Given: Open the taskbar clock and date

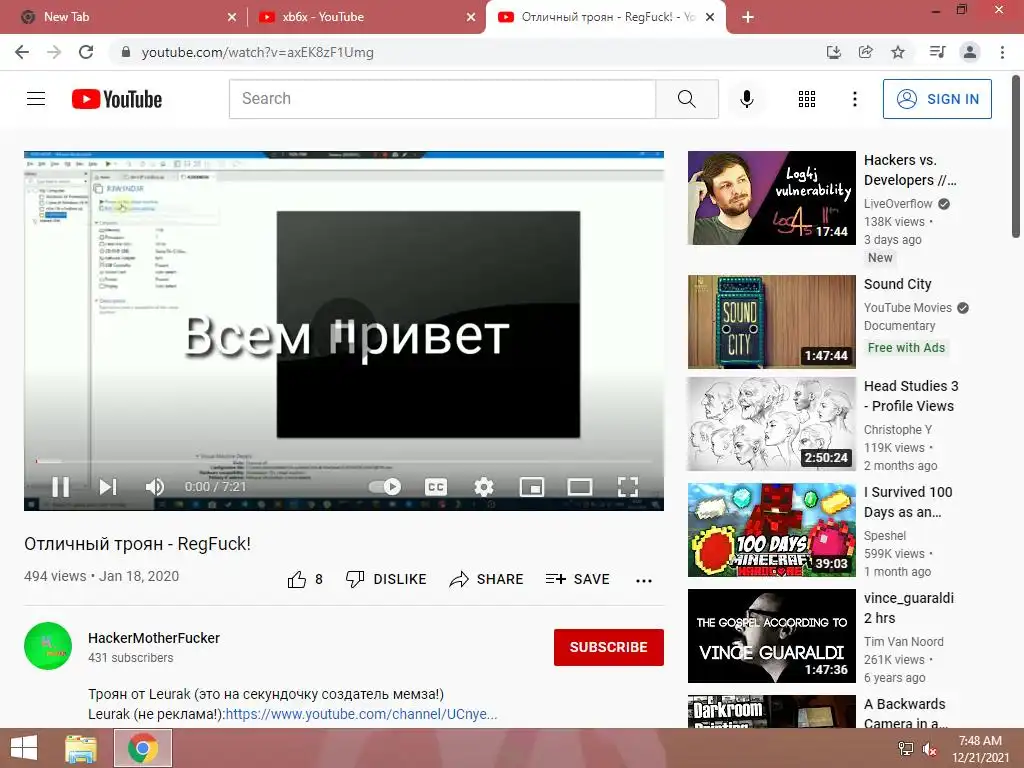Looking at the screenshot, I should coord(980,749).
